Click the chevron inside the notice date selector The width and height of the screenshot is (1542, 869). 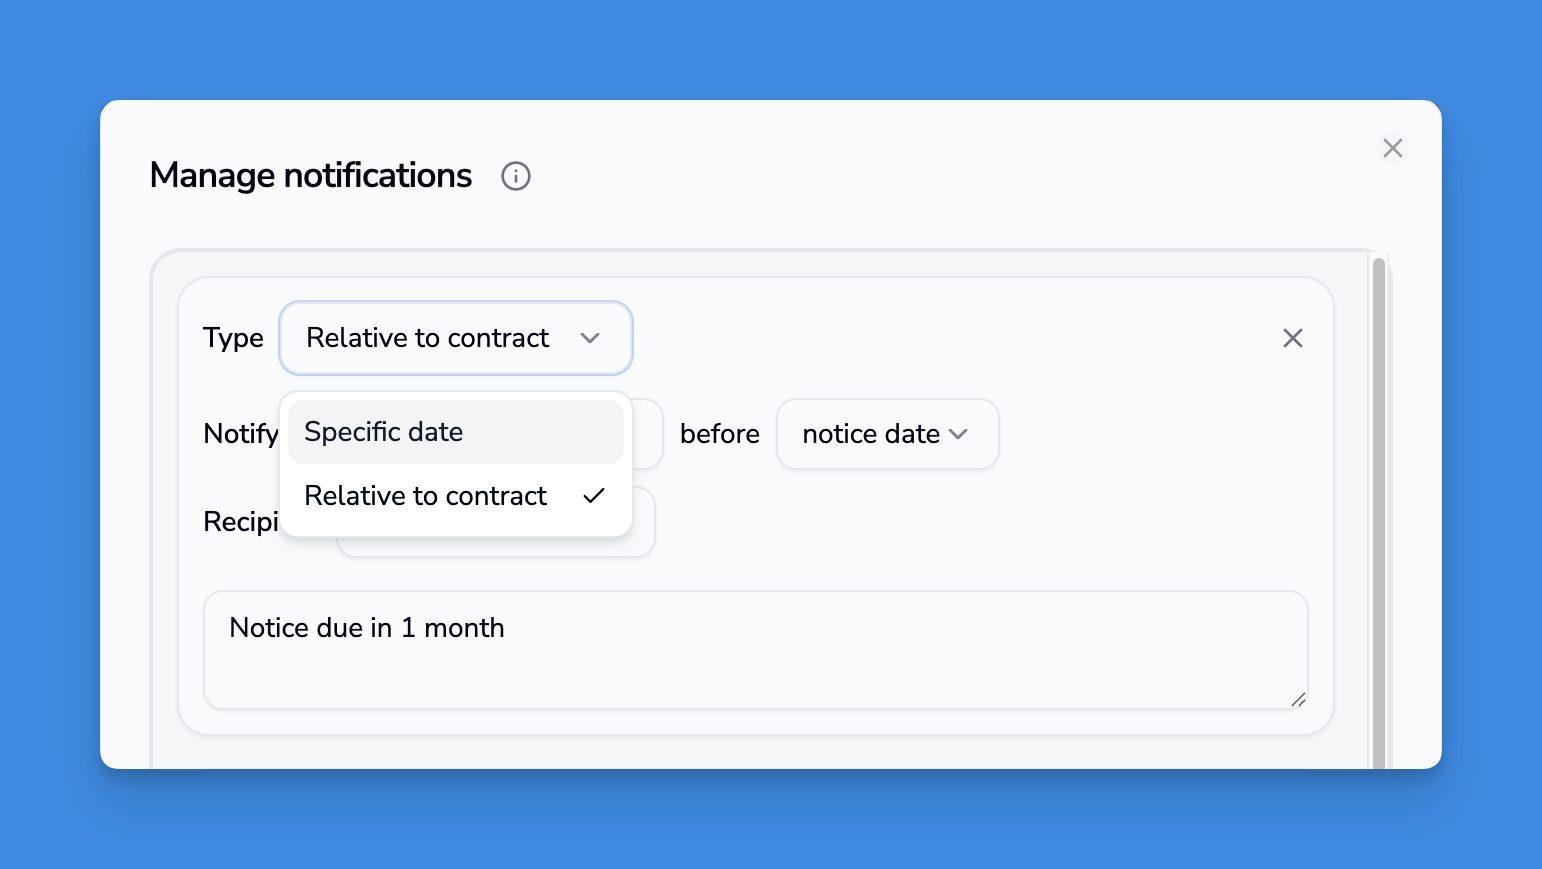(x=958, y=434)
